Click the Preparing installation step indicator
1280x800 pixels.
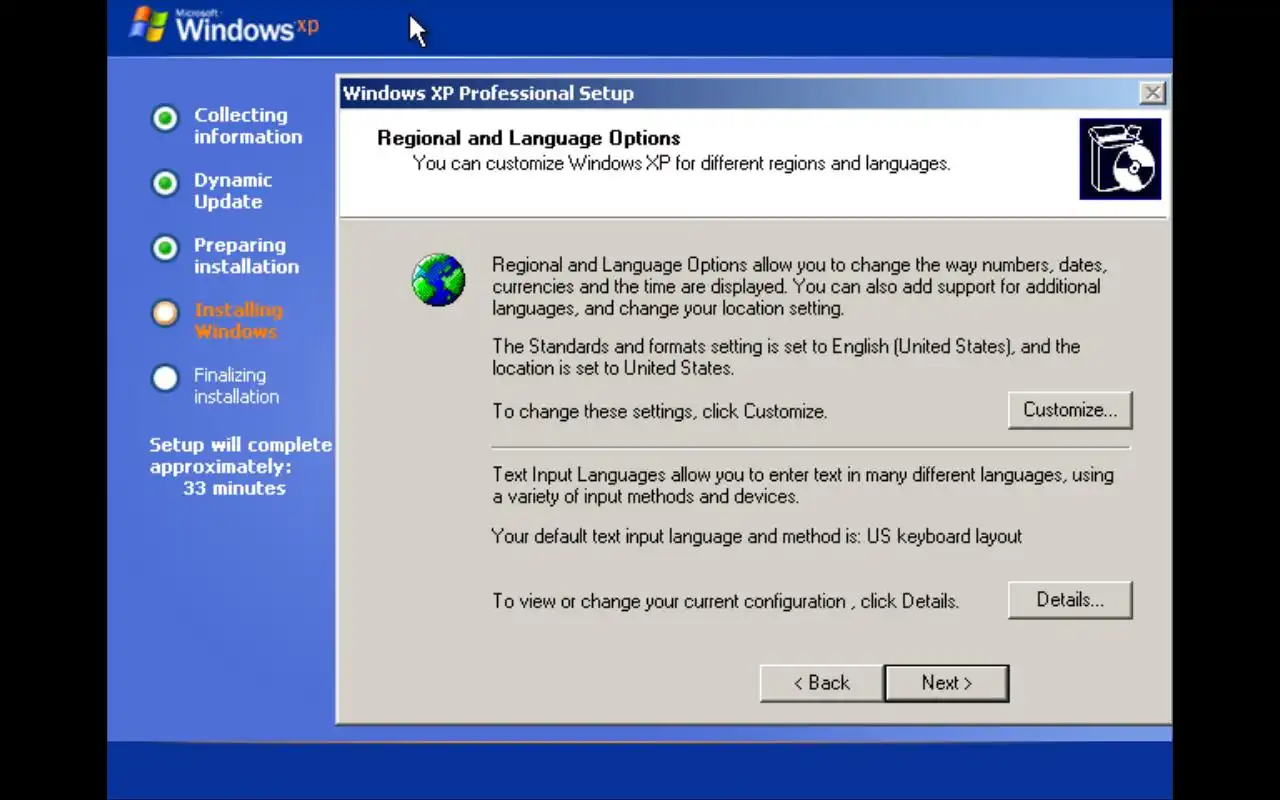click(165, 248)
